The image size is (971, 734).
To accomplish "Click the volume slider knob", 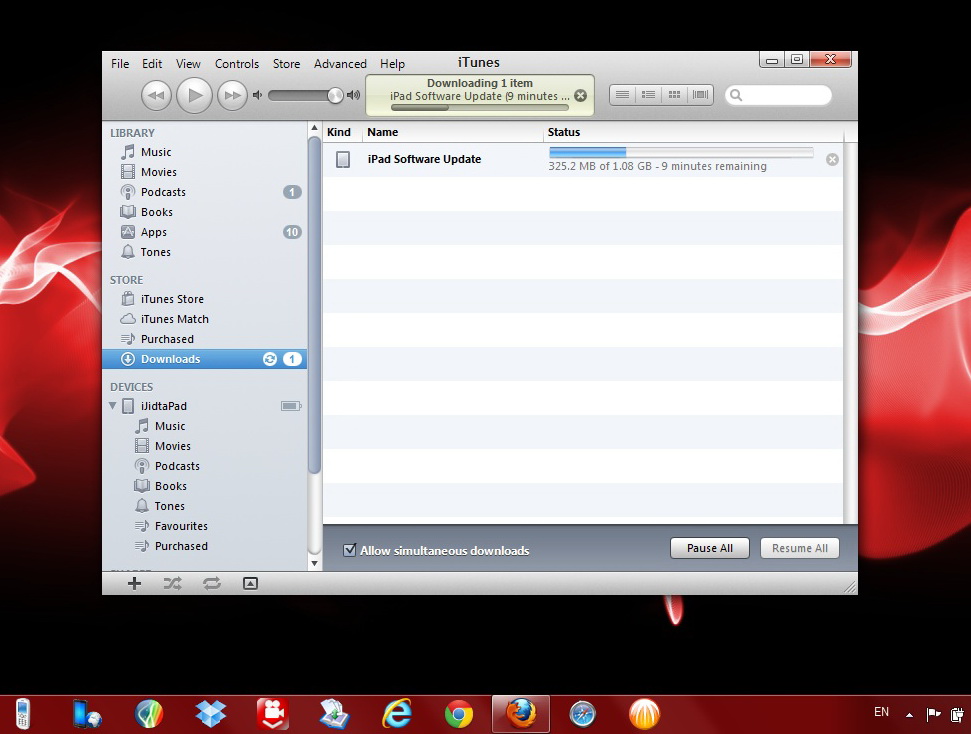I will 335,95.
